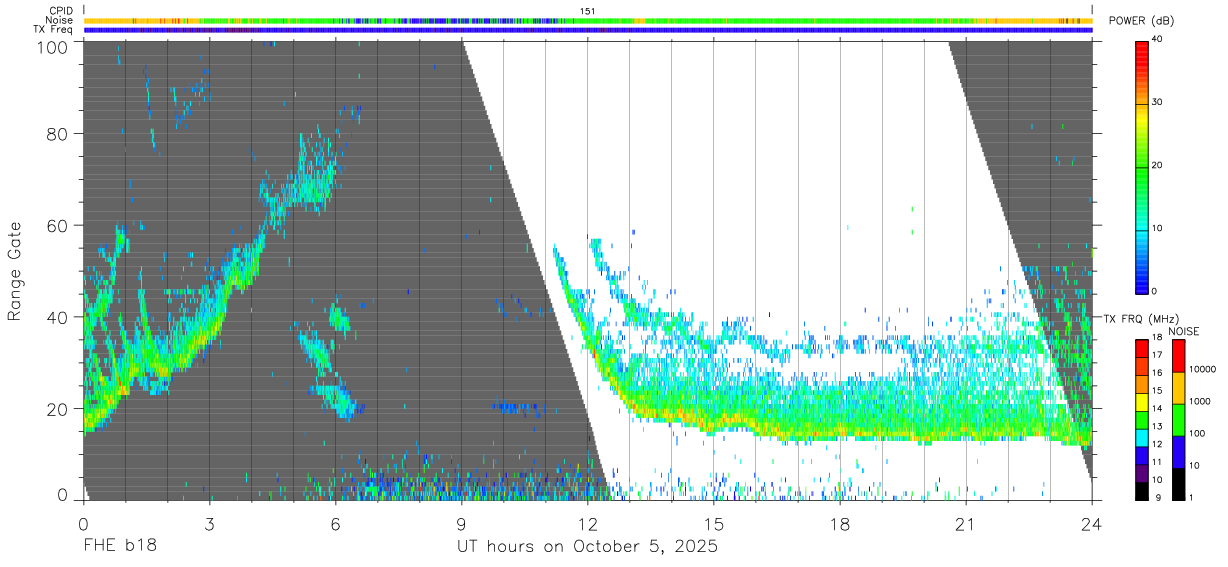The height and width of the screenshot is (567, 1228).
Task: Click the 'UT hours on October 5, 2025' label
Action: pyautogui.click(x=587, y=548)
